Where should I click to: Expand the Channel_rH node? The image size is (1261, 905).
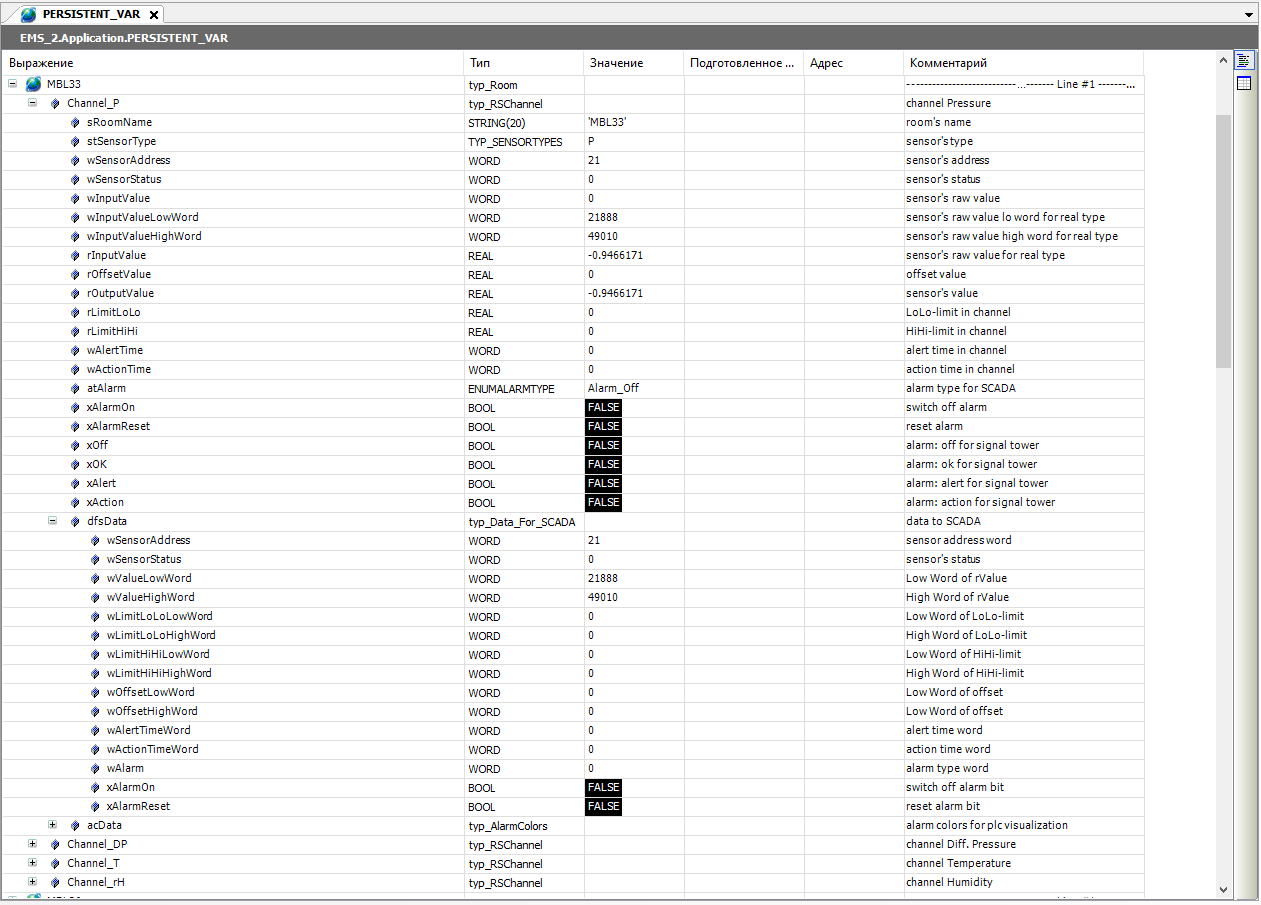pyautogui.click(x=32, y=882)
